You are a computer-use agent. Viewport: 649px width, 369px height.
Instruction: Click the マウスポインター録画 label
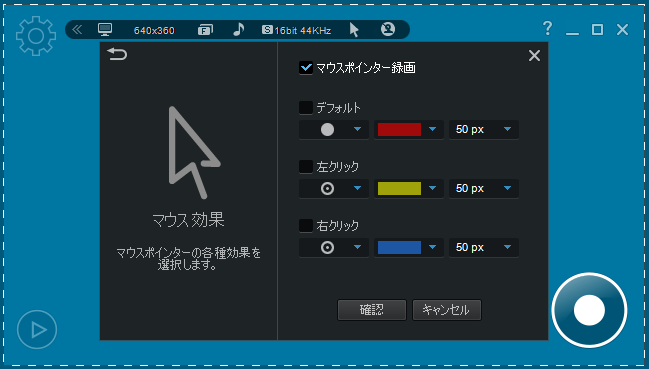click(366, 67)
